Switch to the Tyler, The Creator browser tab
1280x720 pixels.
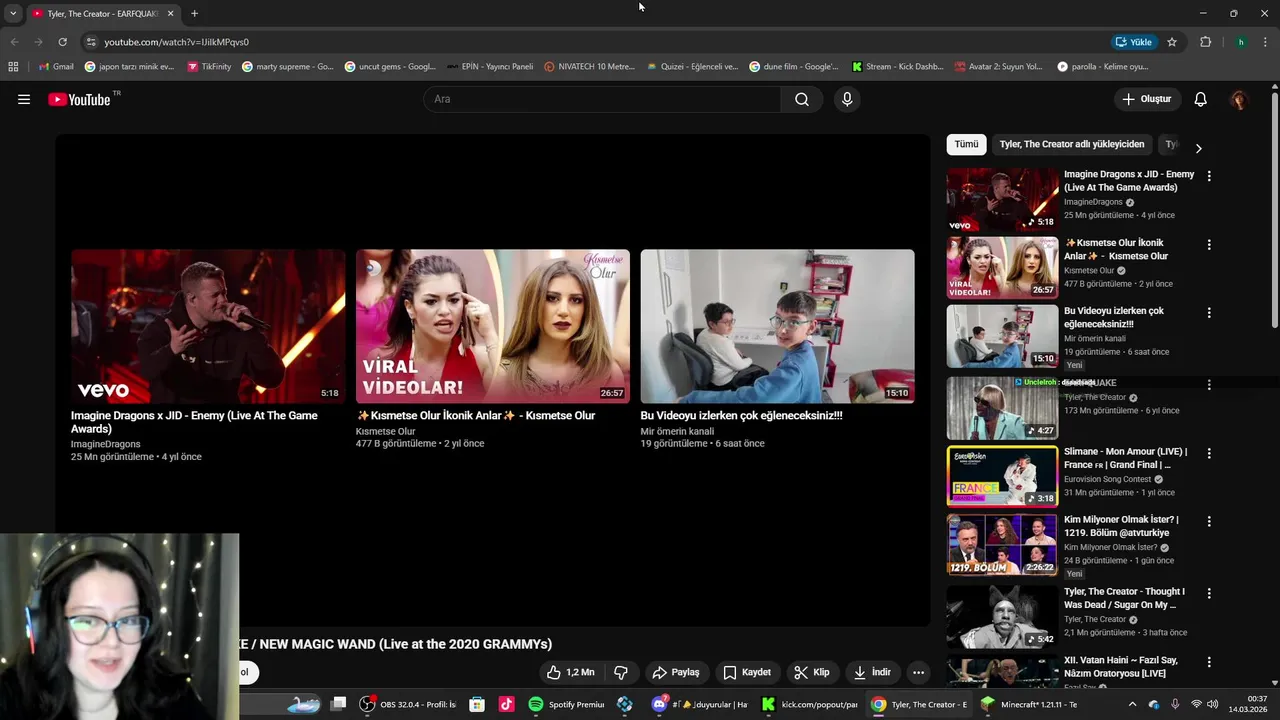tap(102, 13)
